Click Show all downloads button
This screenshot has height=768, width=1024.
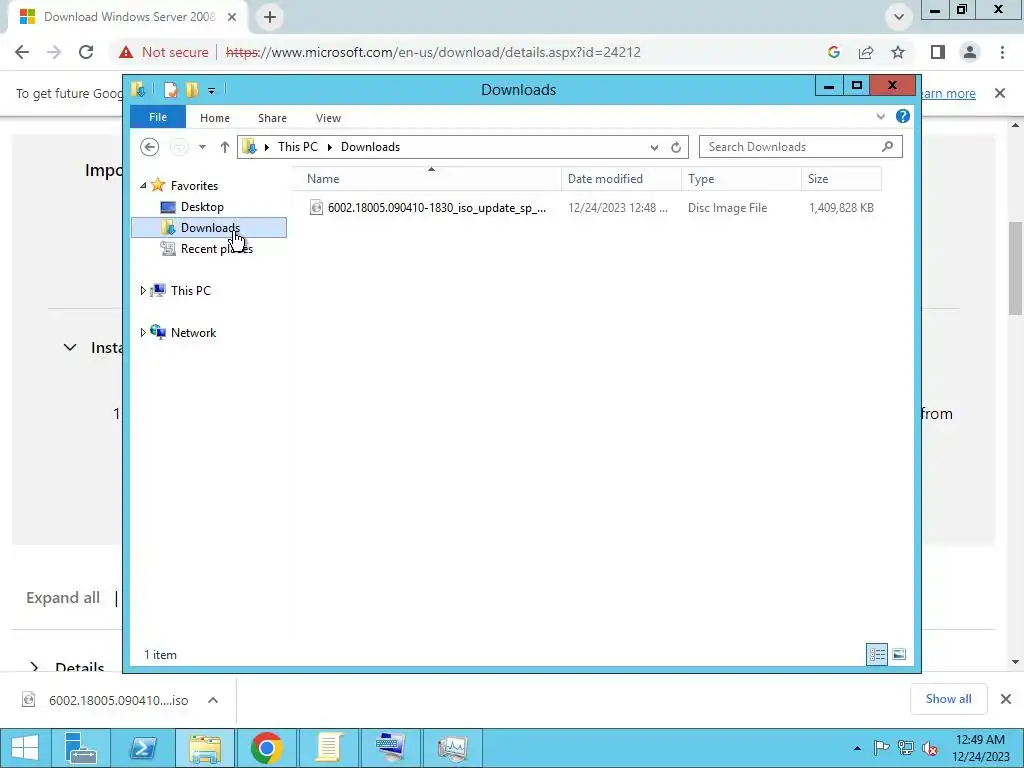[x=948, y=699]
